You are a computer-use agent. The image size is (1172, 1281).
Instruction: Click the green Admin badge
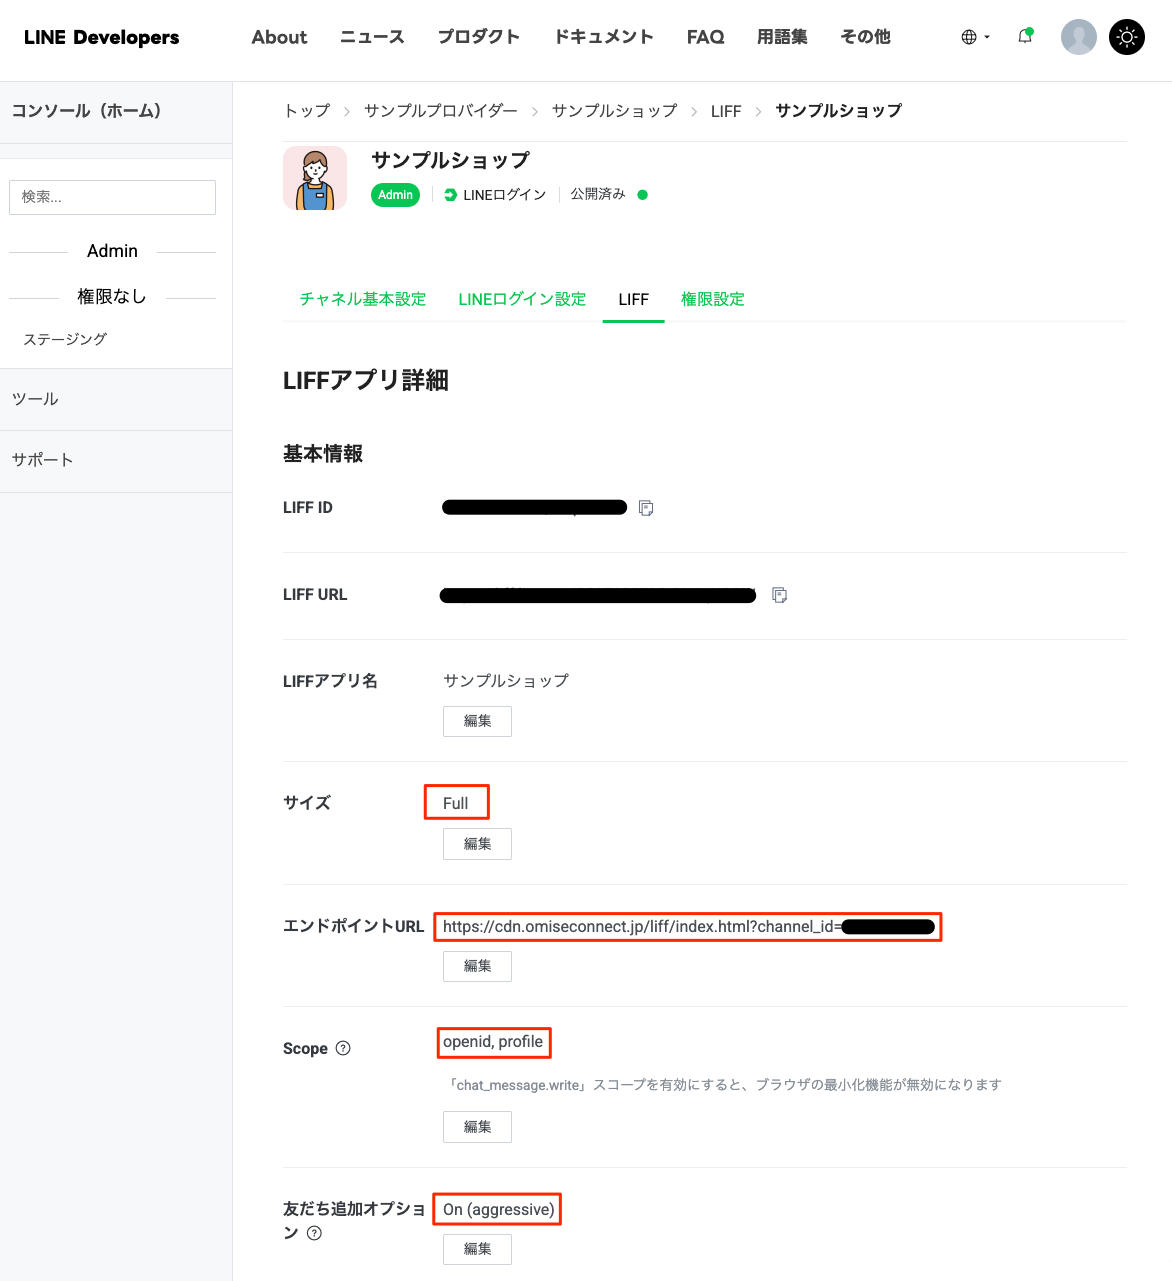pos(396,195)
